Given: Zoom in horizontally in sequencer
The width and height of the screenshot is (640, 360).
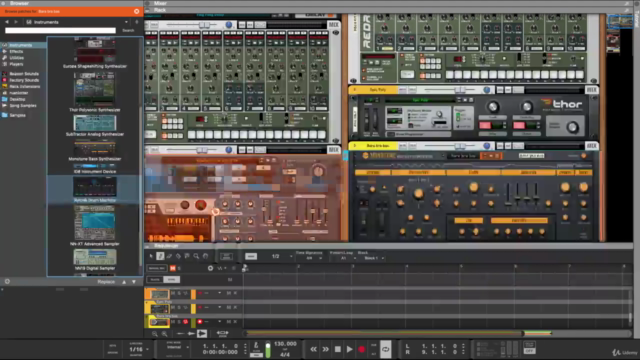Looking at the screenshot, I should 164,334.
